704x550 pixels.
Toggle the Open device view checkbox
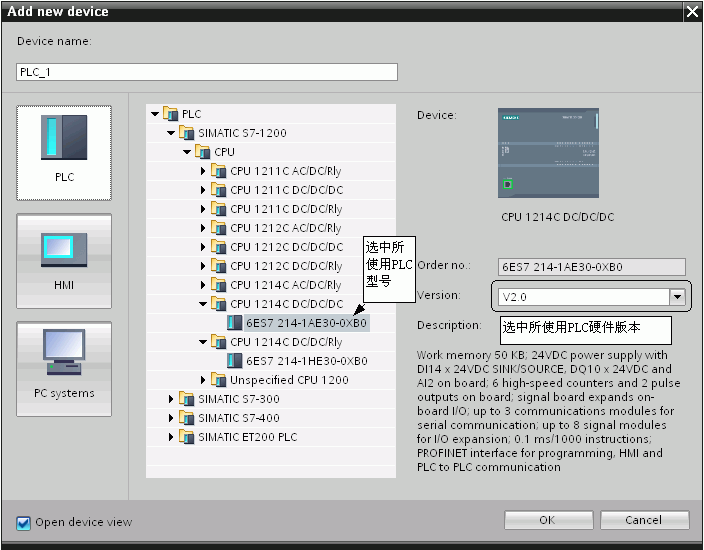[x=23, y=523]
